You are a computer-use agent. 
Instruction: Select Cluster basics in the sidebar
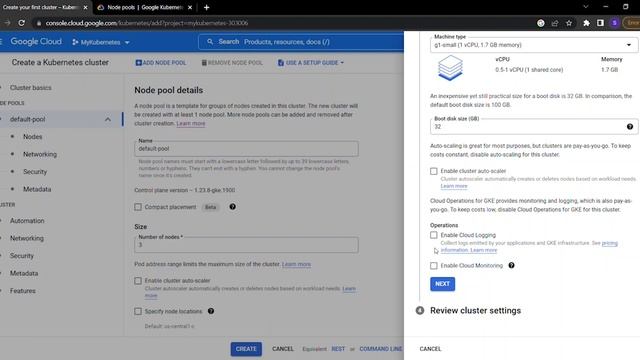(x=31, y=88)
